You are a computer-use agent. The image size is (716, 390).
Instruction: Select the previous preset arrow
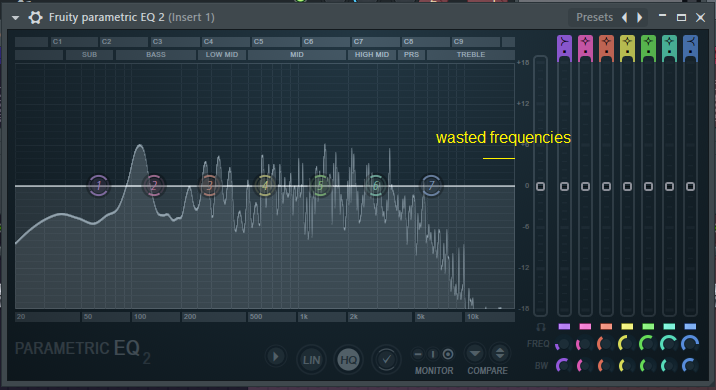[x=624, y=17]
